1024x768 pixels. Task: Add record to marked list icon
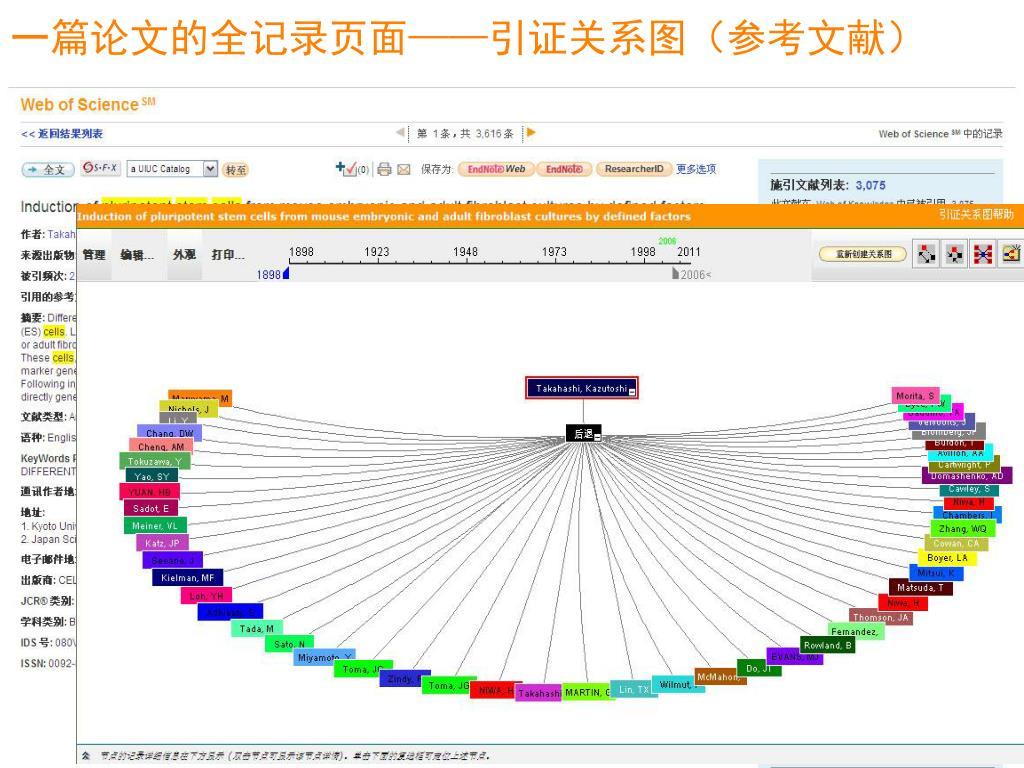pyautogui.click(x=347, y=168)
